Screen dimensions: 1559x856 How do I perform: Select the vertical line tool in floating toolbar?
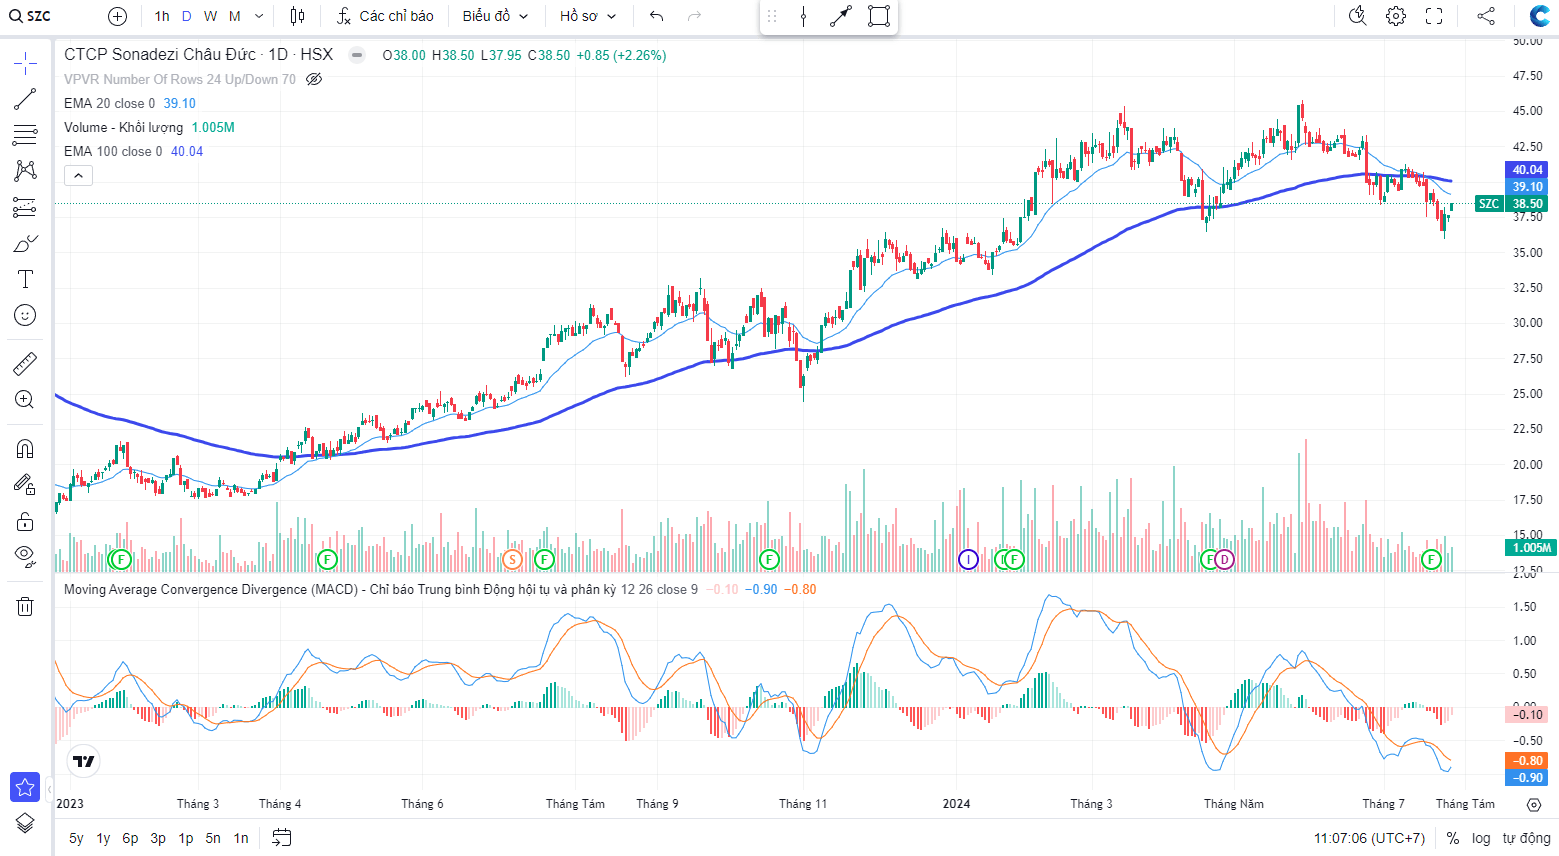(x=804, y=16)
